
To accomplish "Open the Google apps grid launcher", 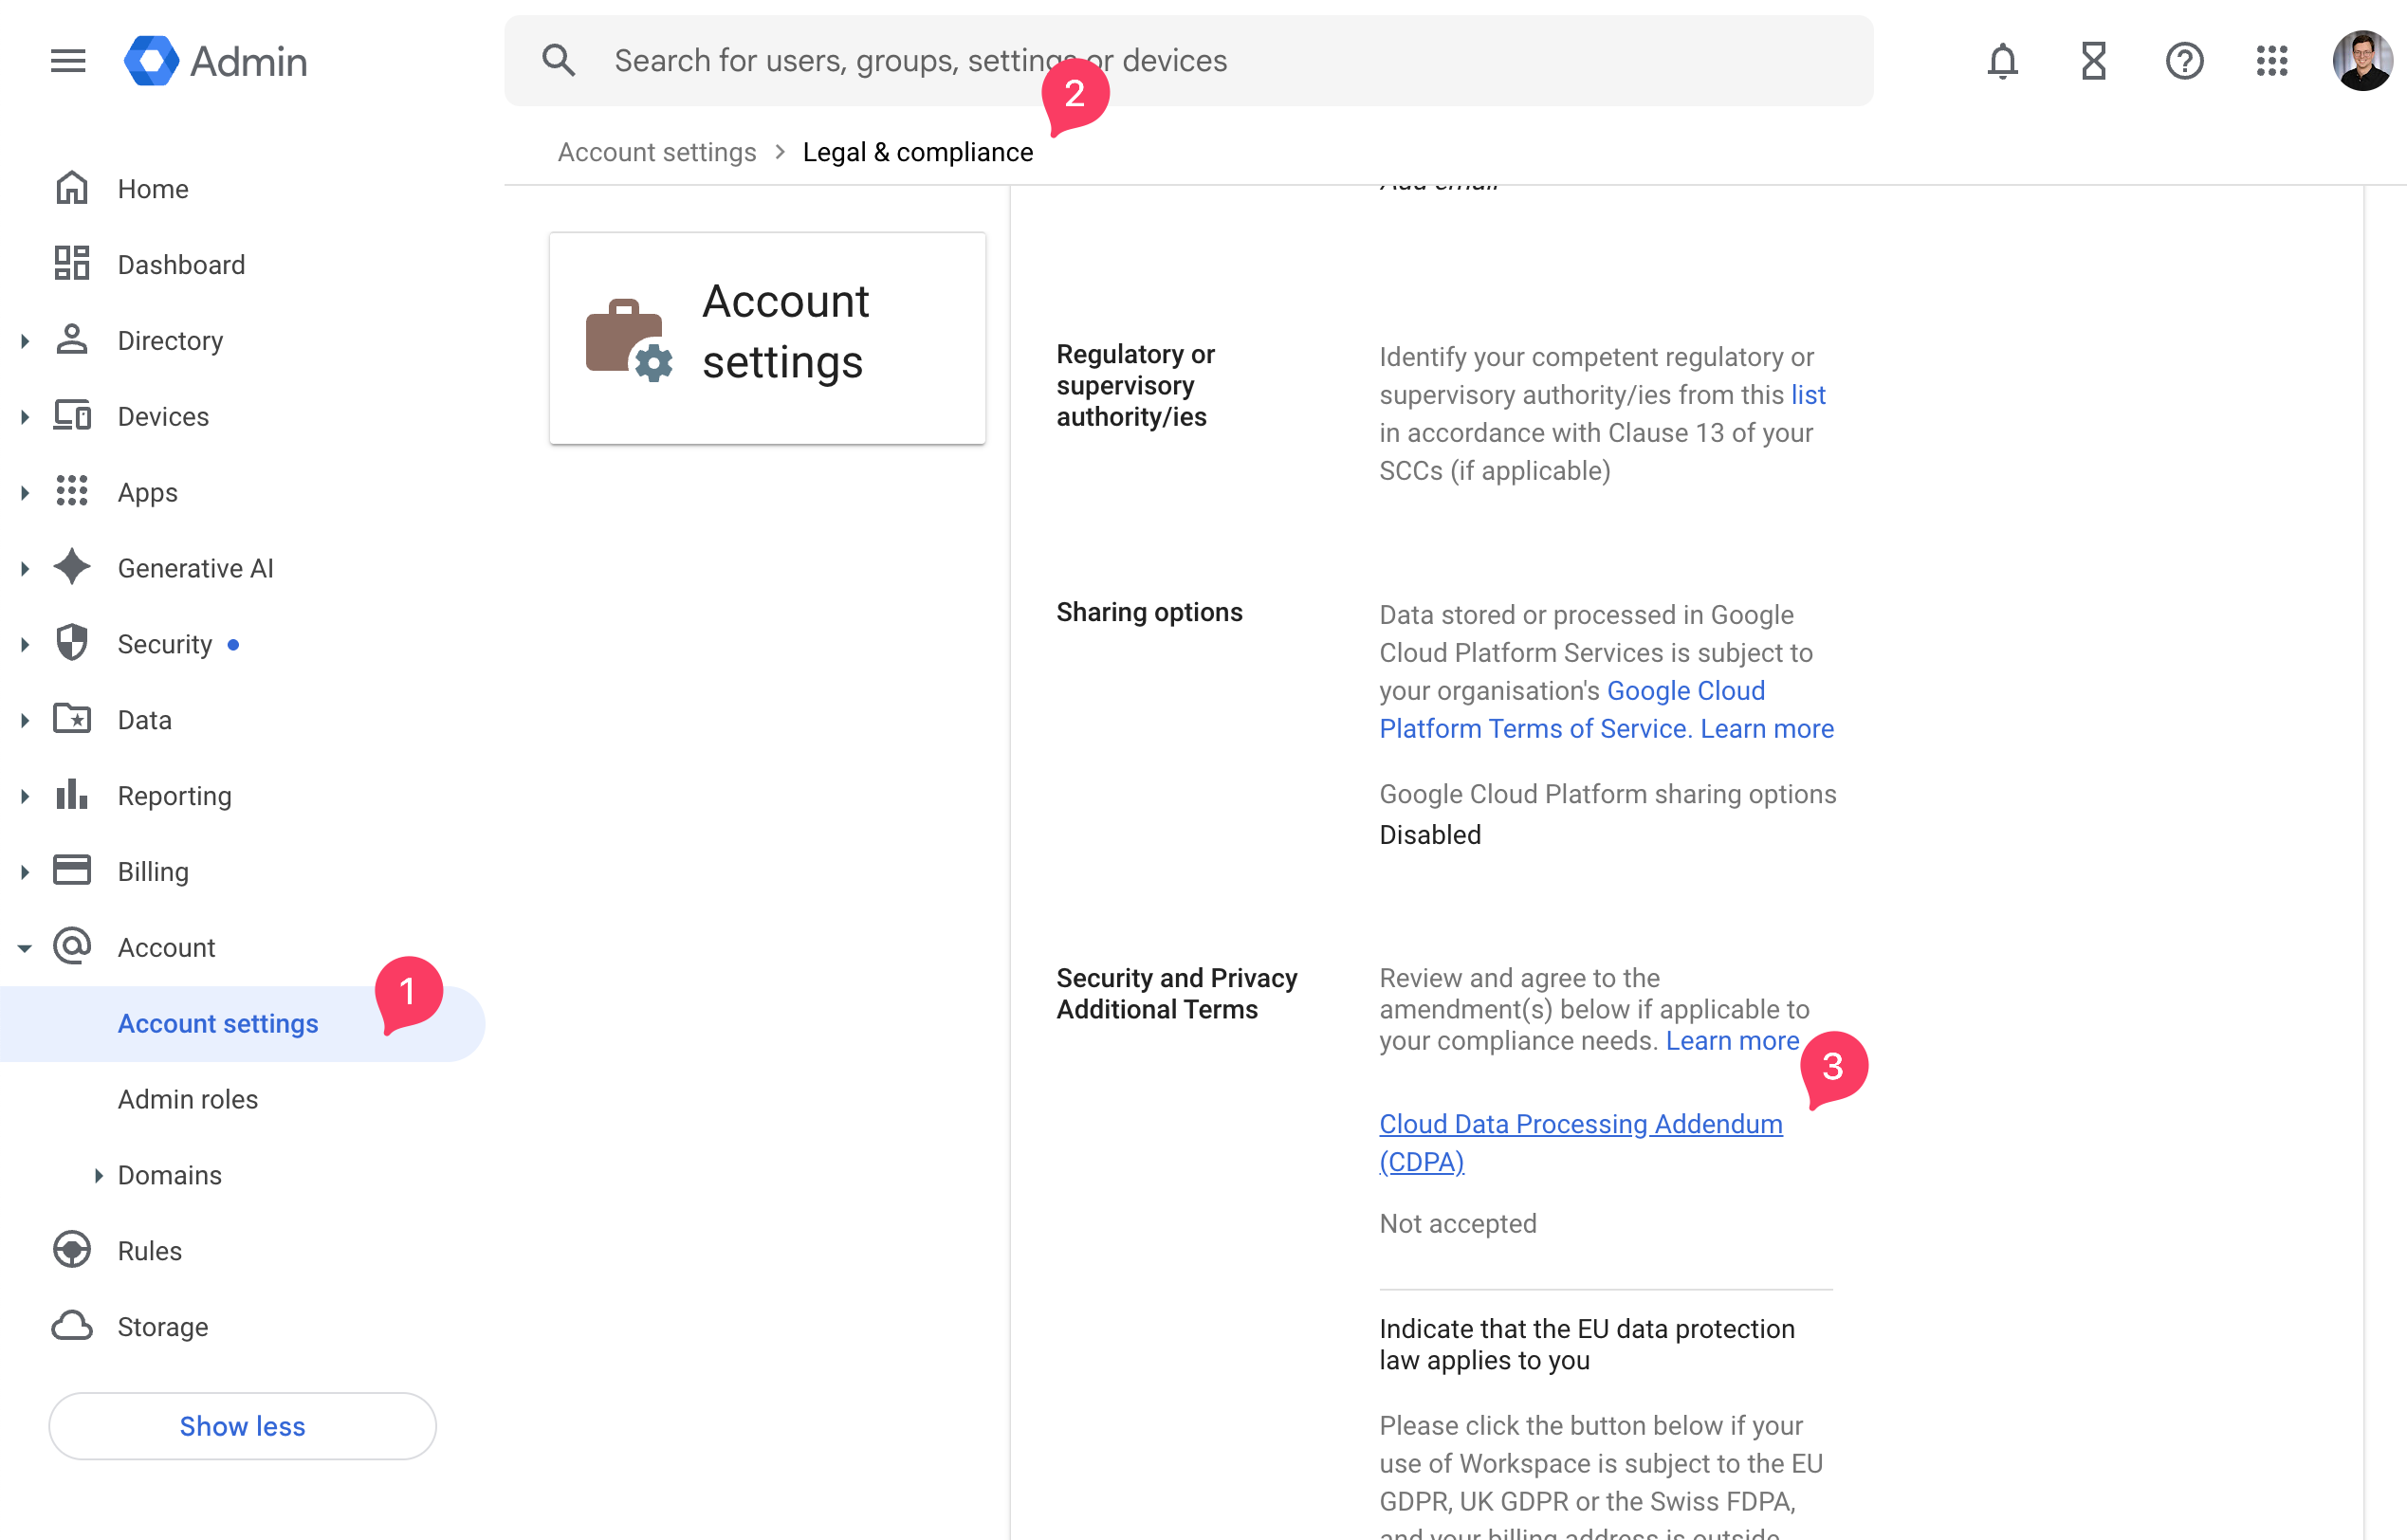I will coord(2272,61).
